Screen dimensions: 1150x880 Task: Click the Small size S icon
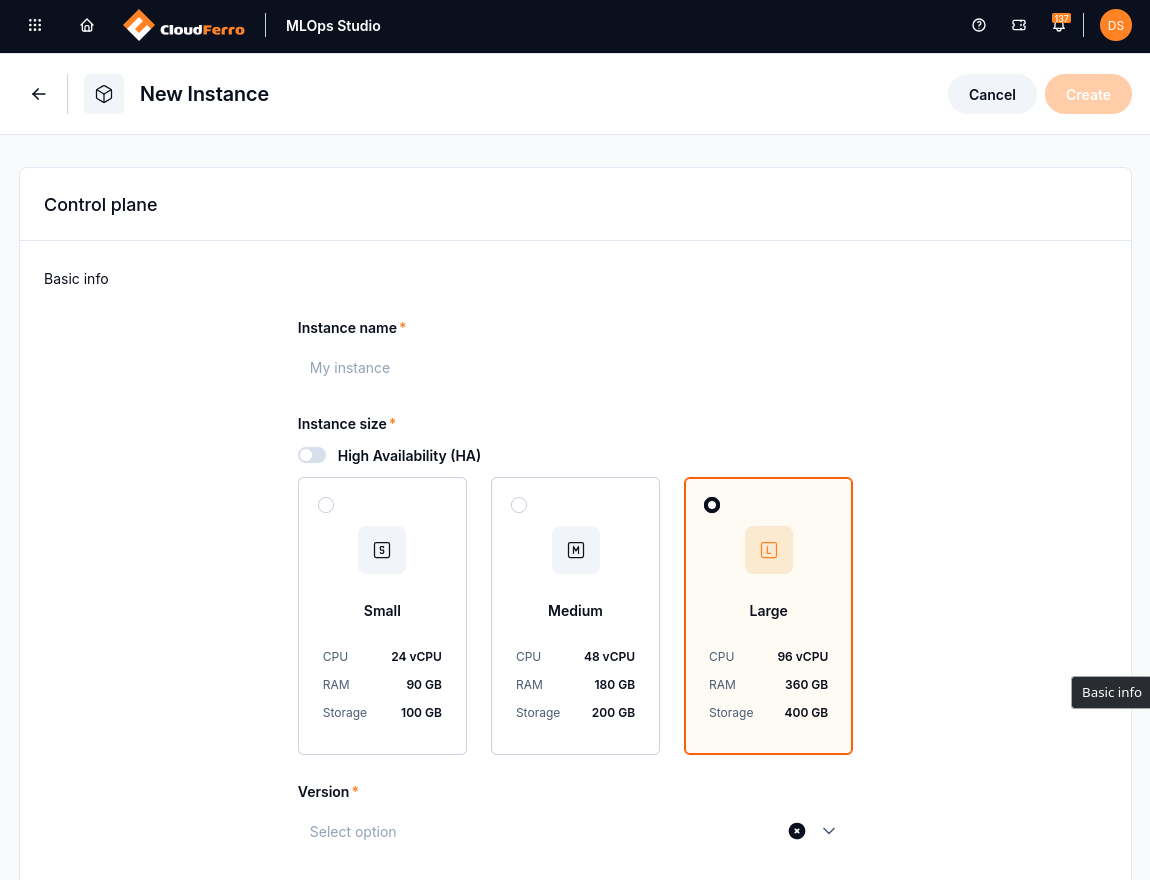(381, 550)
